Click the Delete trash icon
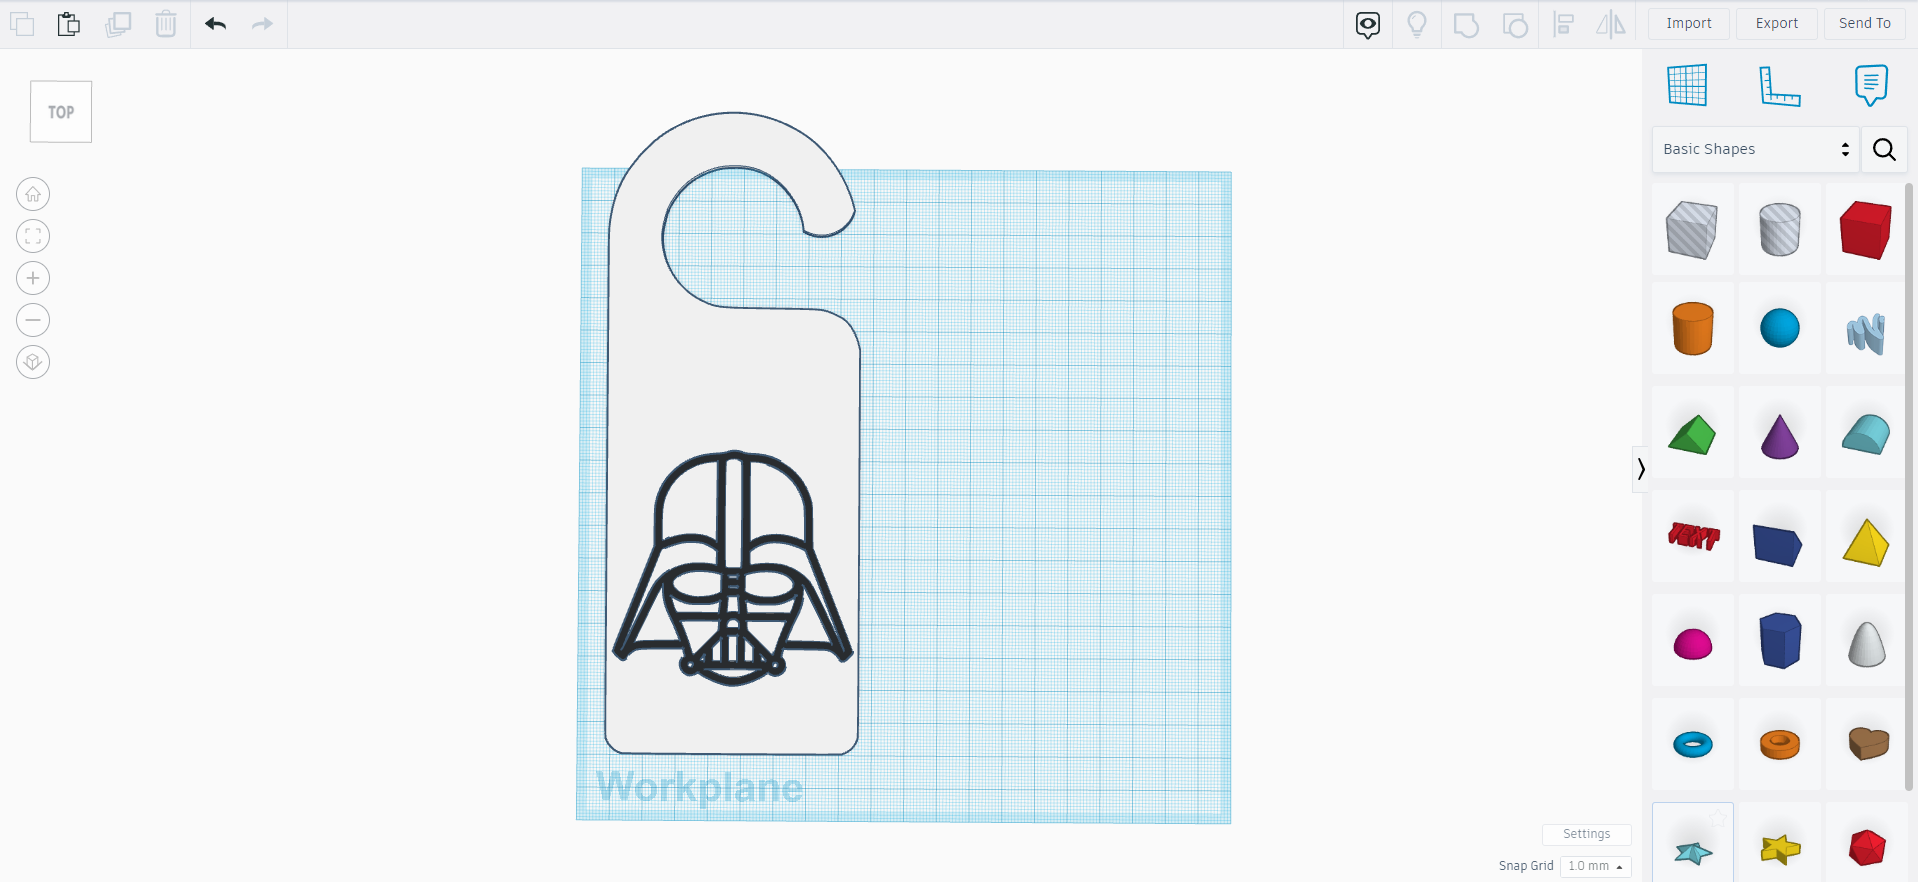This screenshot has width=1918, height=882. 166,23
